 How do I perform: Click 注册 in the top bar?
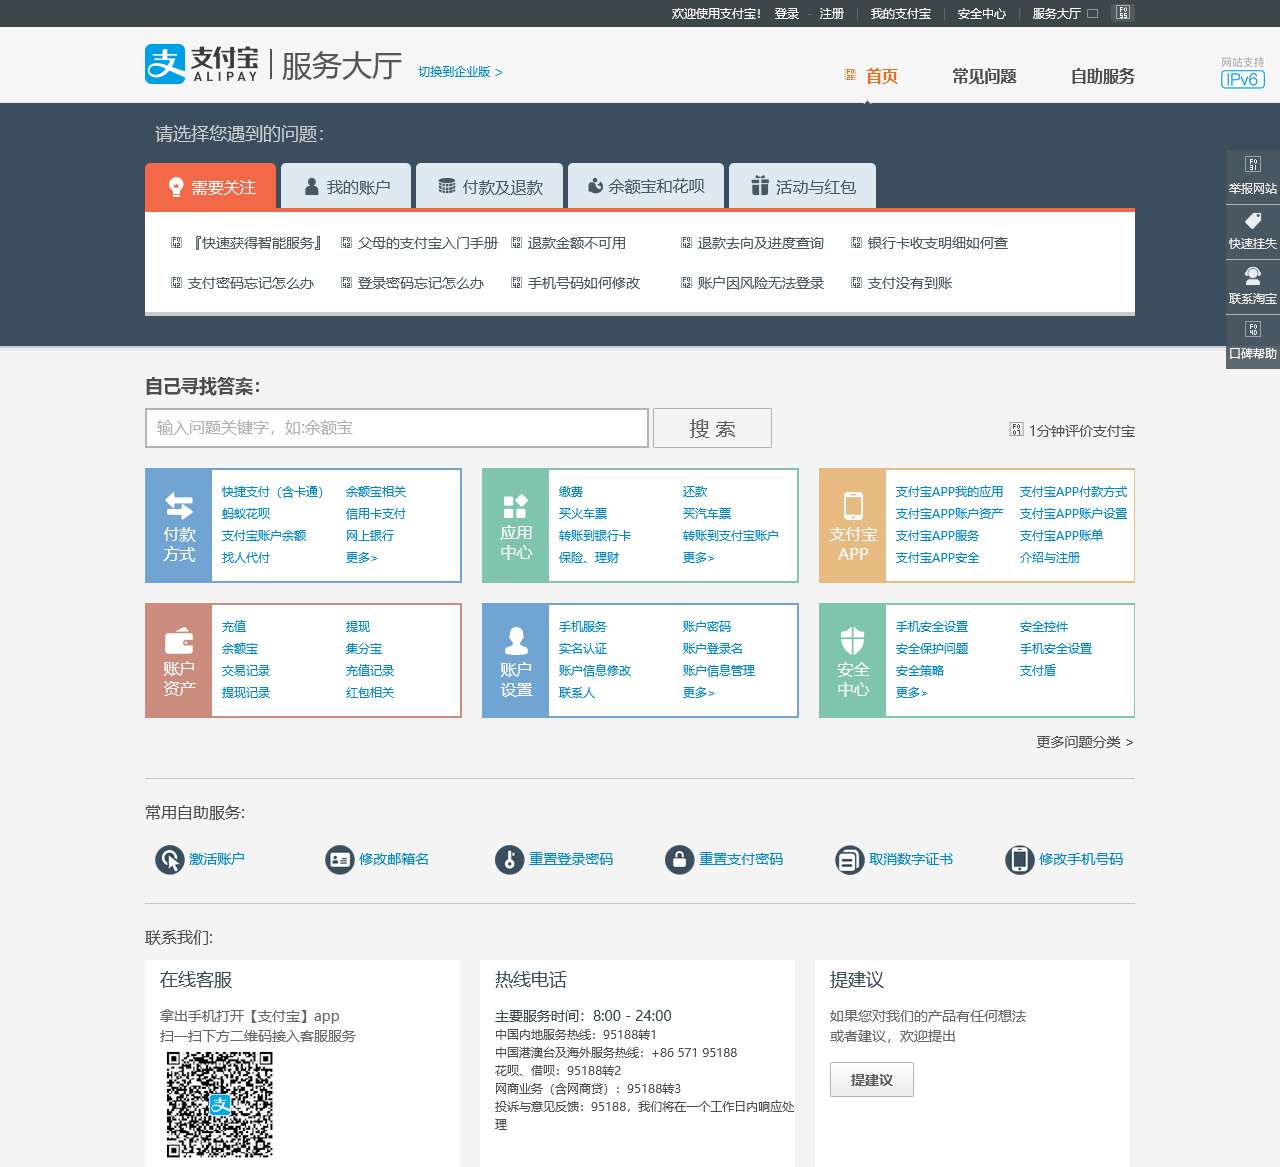pos(832,13)
